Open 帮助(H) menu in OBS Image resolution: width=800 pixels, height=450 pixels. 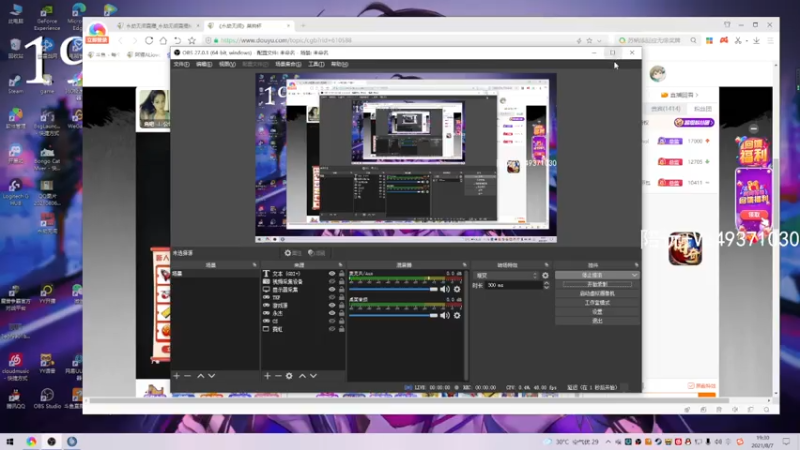point(340,64)
